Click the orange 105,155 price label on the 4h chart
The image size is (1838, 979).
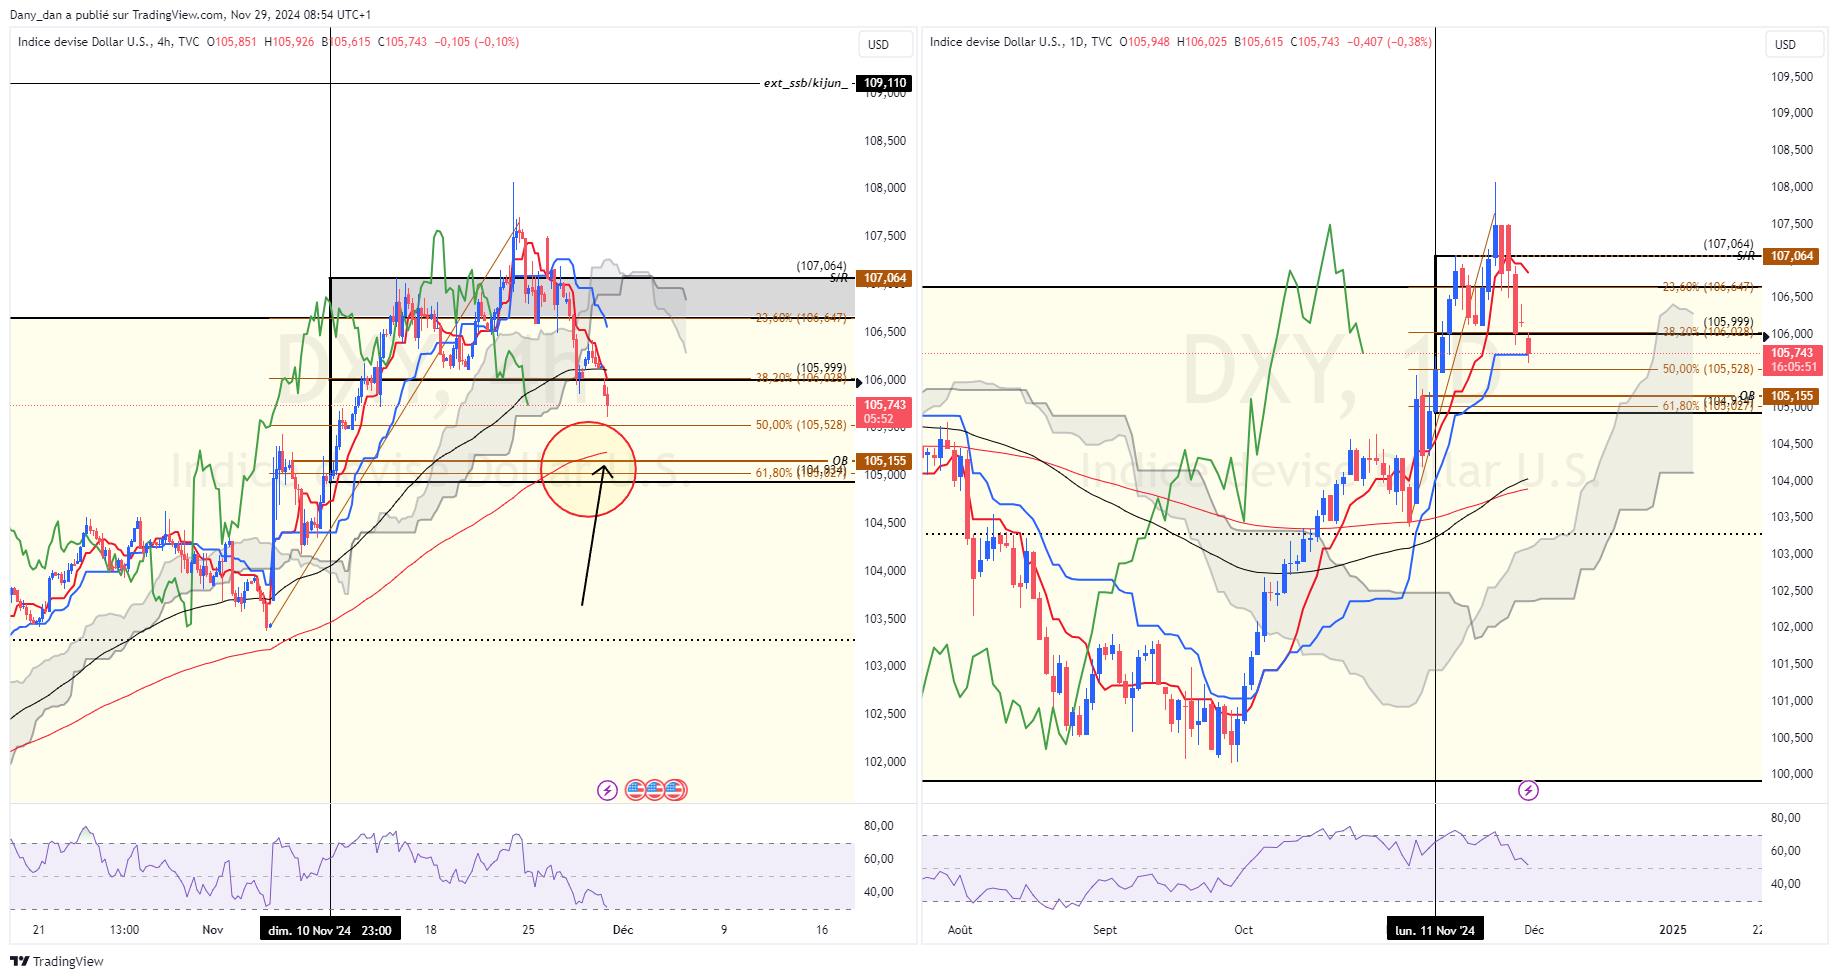[885, 461]
